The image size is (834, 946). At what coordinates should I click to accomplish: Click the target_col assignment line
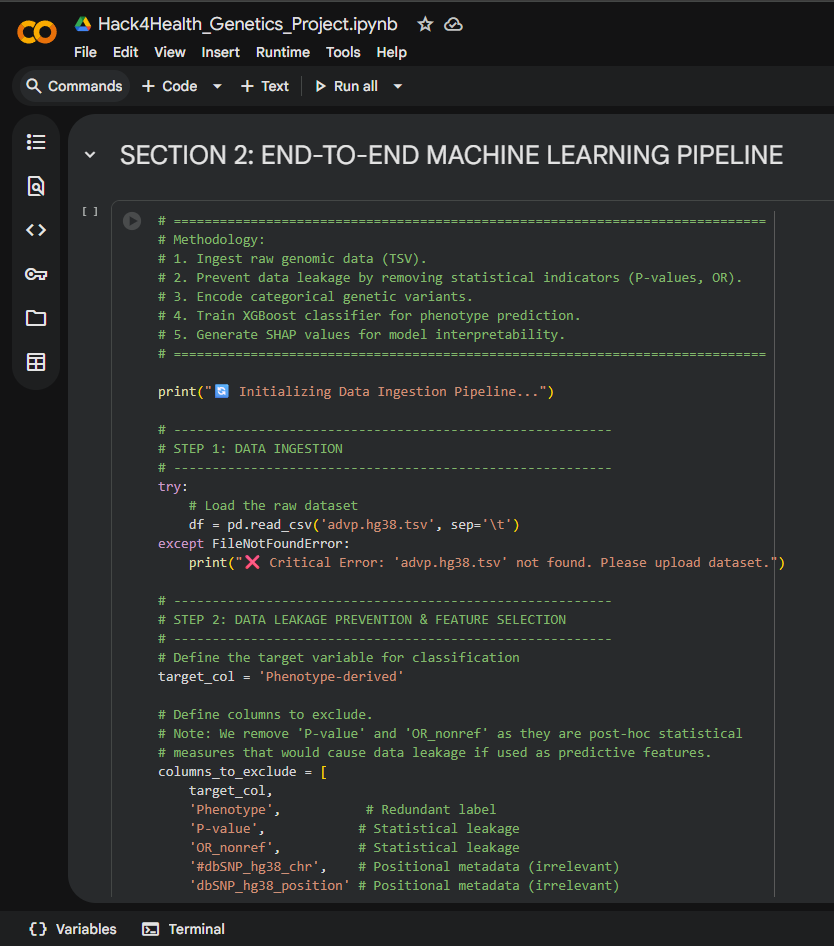[x=281, y=676]
